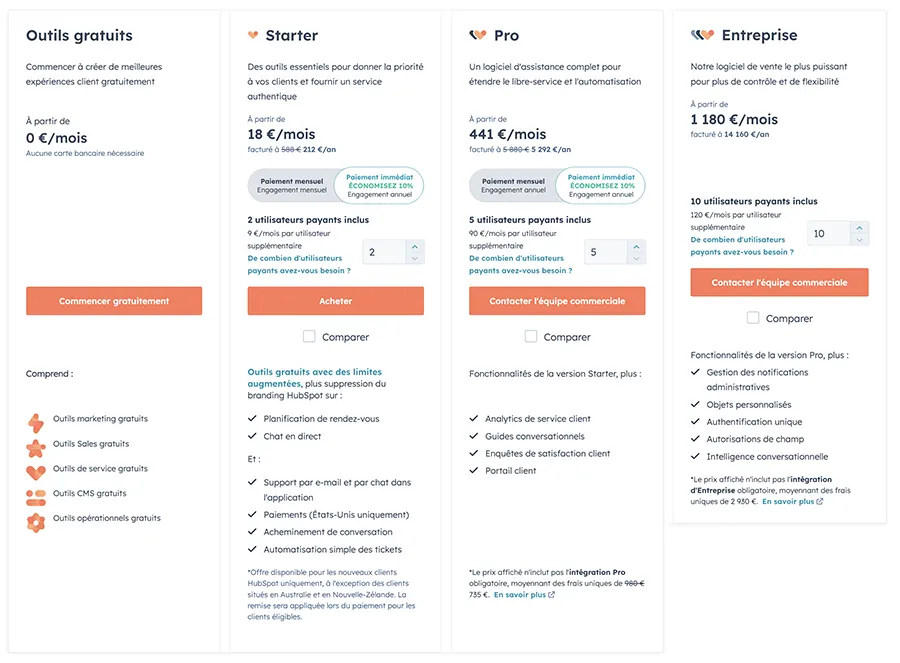Image resolution: width=900 pixels, height=663 pixels.
Task: Increase Starter paying users with up arrow
Action: [x=416, y=245]
